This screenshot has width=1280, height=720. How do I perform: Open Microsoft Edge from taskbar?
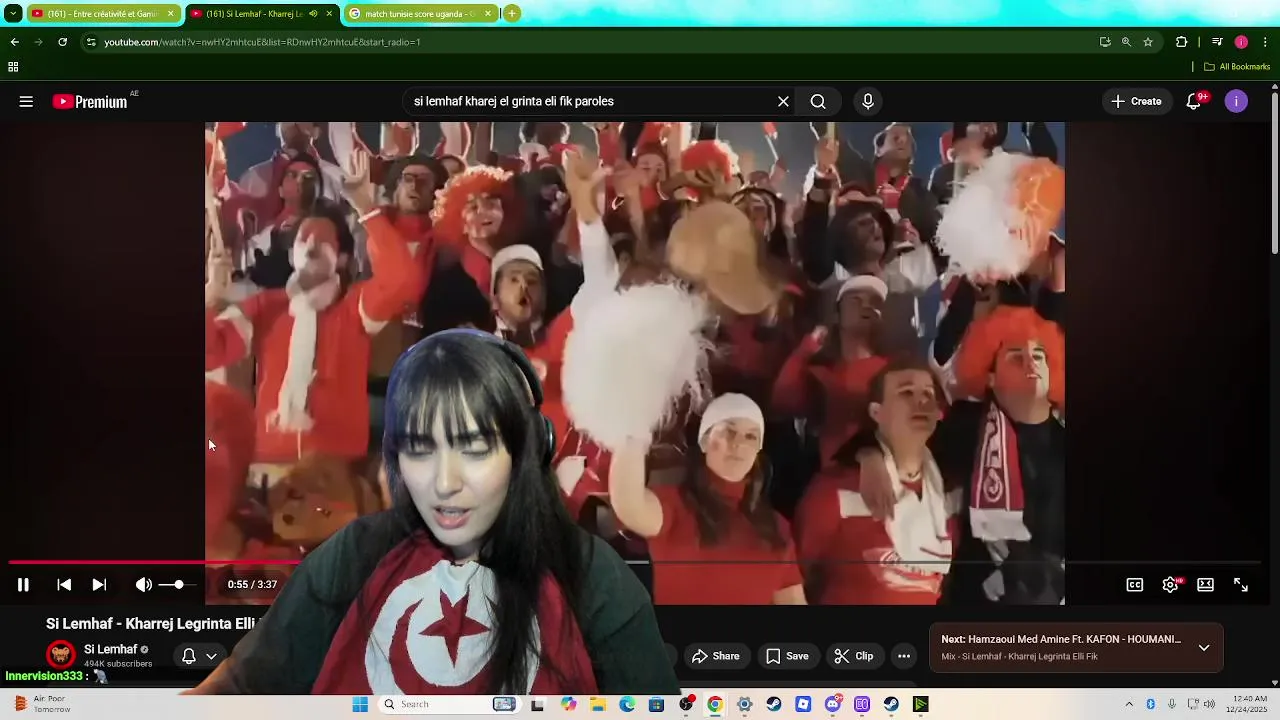pos(627,705)
